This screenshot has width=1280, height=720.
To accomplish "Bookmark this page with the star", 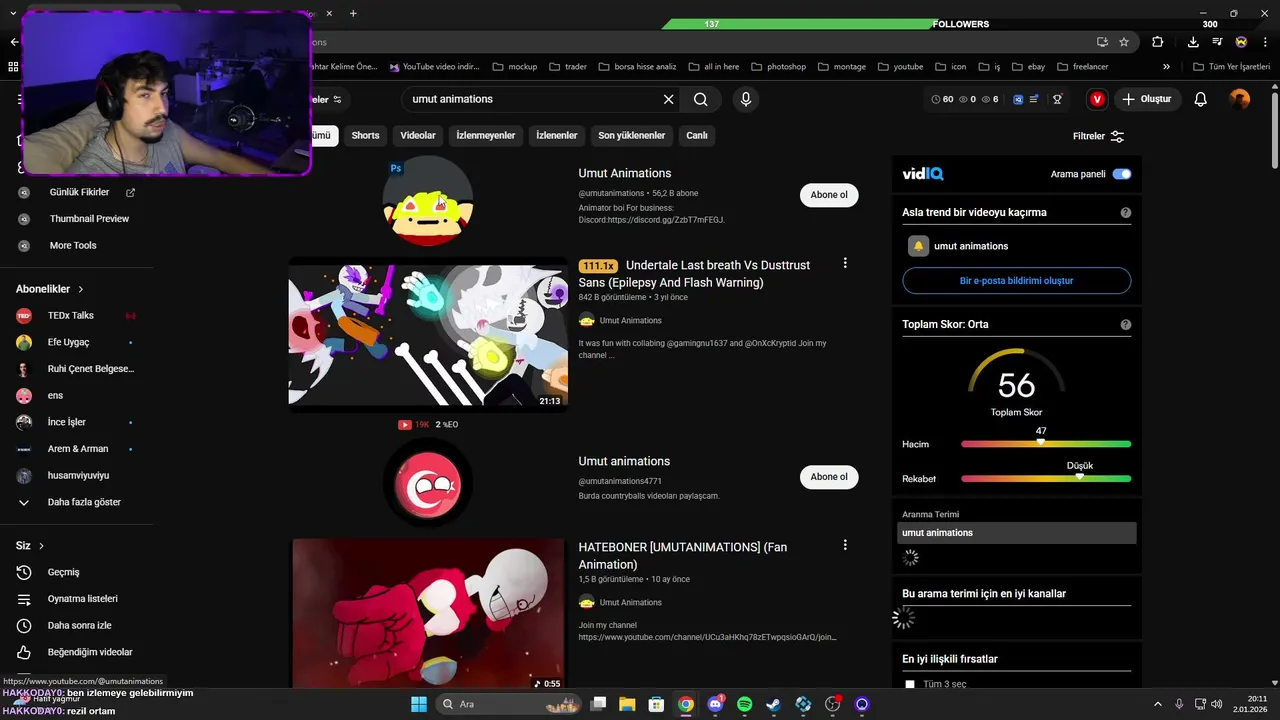I will [1124, 42].
